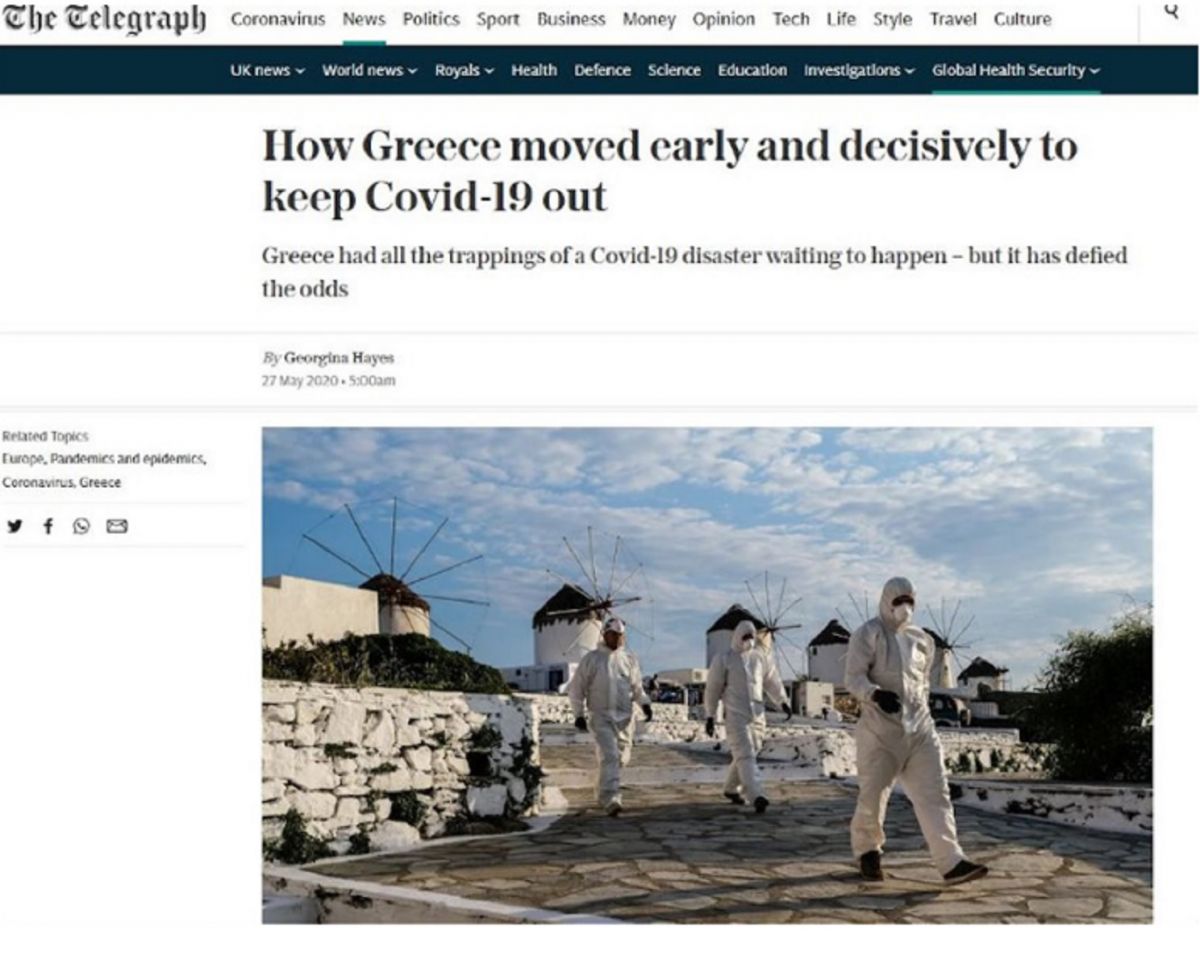Select the Culture section
Viewport: 1200px width, 968px height.
[x=1022, y=19]
